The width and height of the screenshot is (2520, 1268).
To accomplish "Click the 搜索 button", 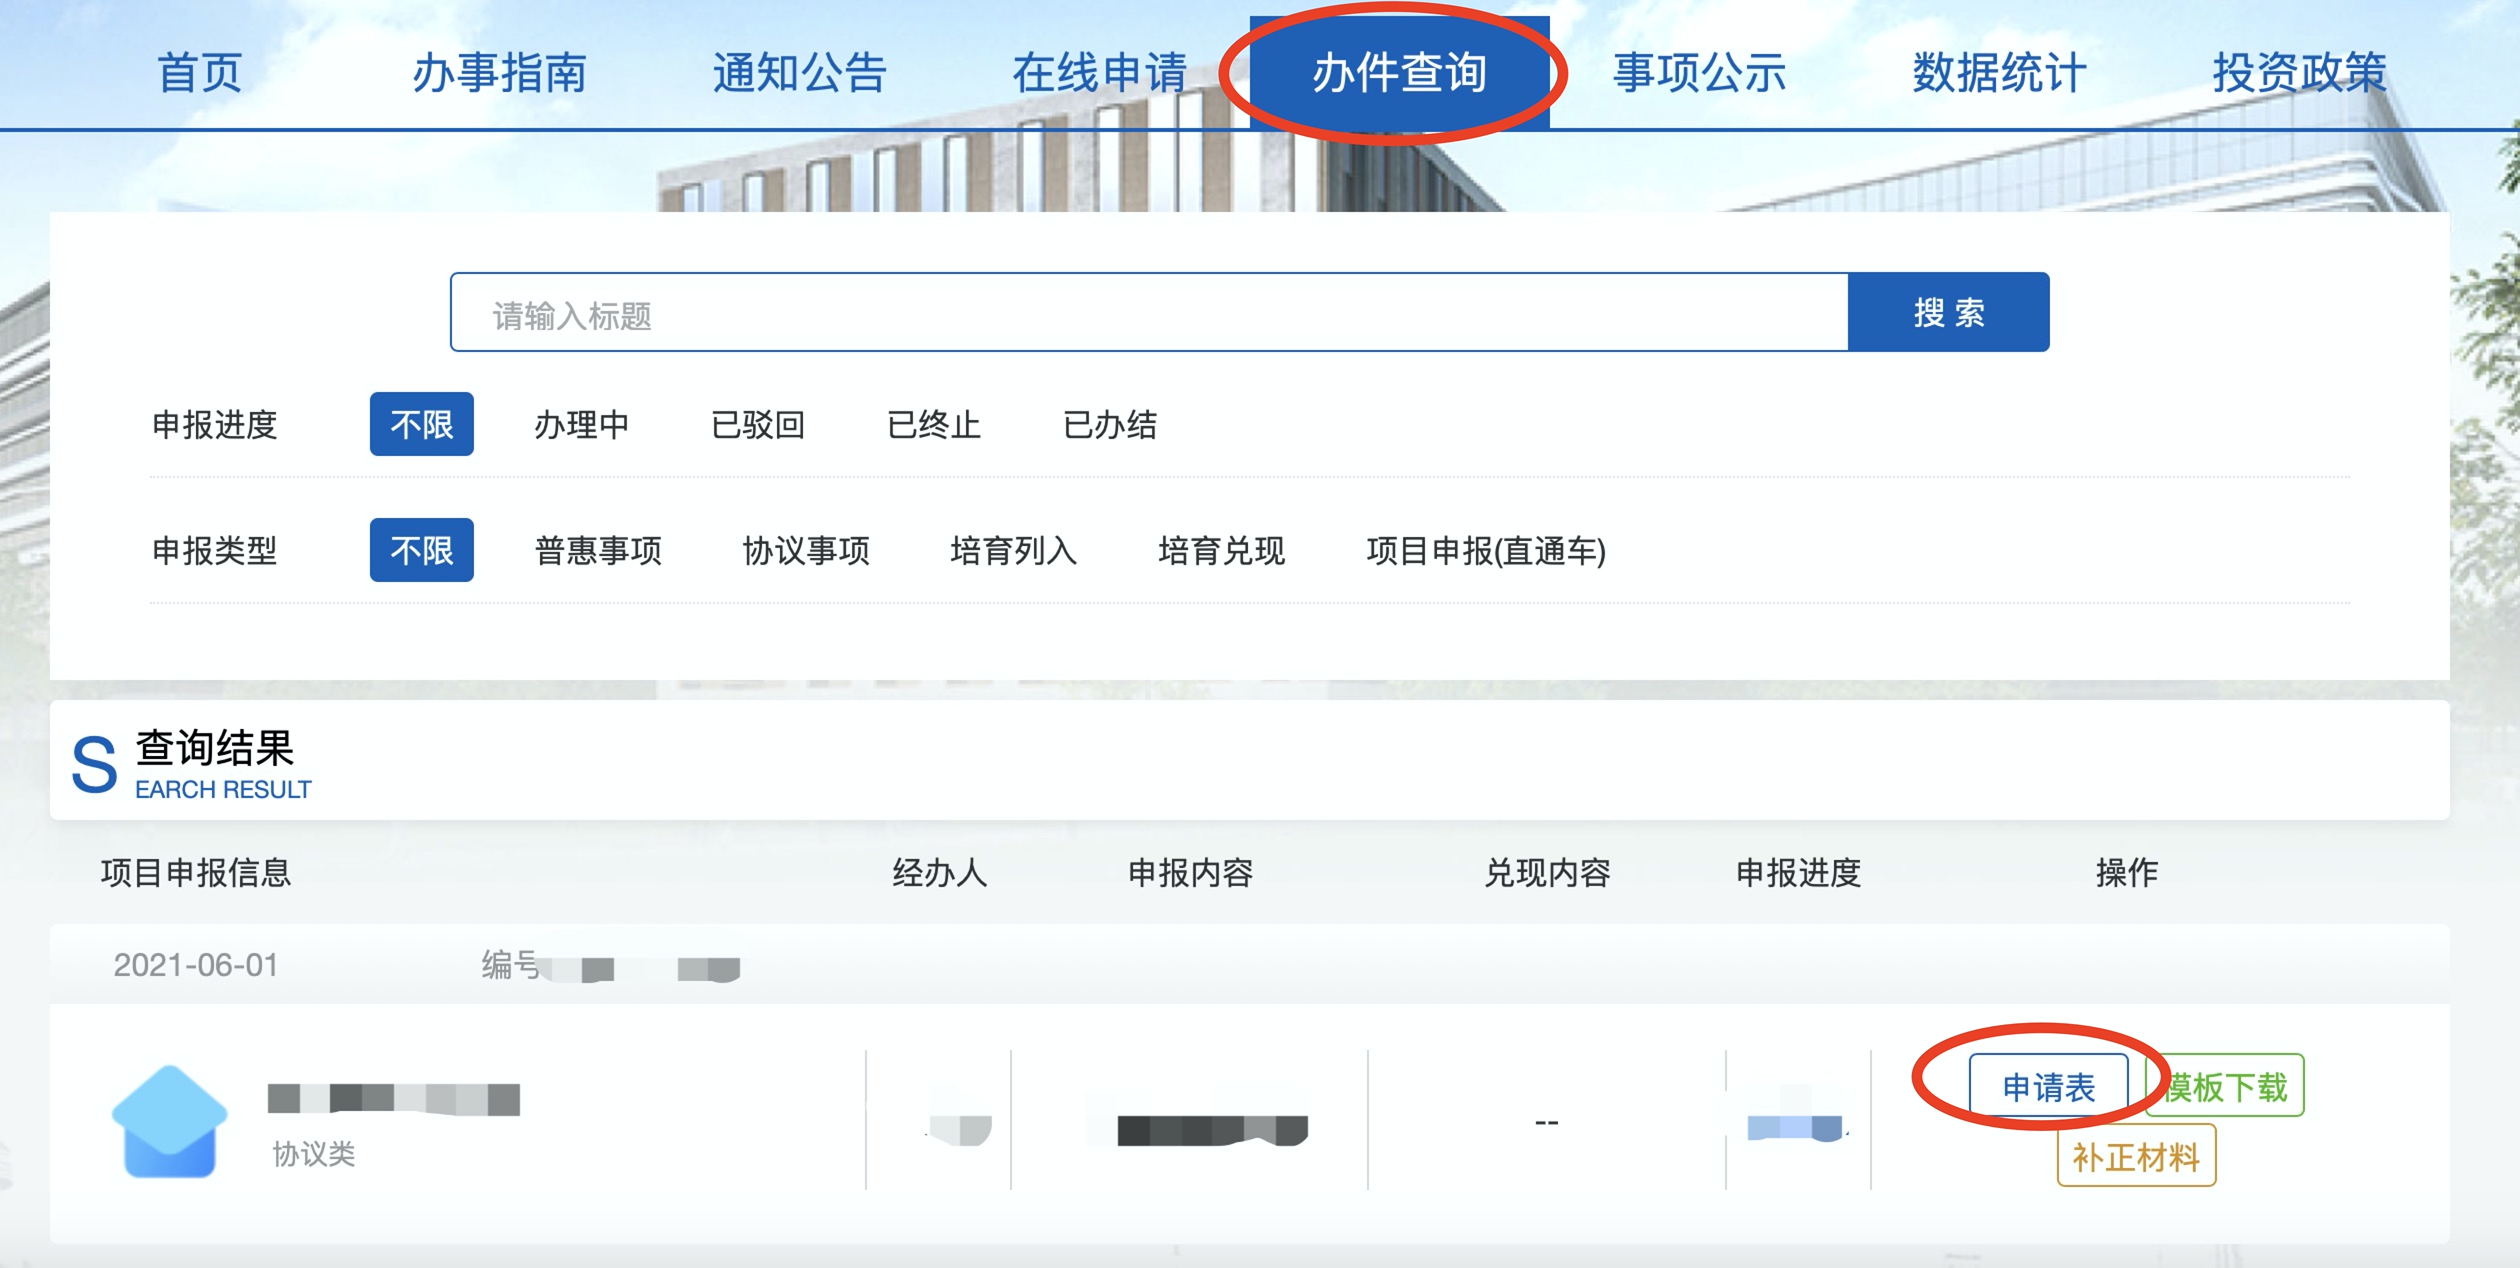I will point(1949,312).
